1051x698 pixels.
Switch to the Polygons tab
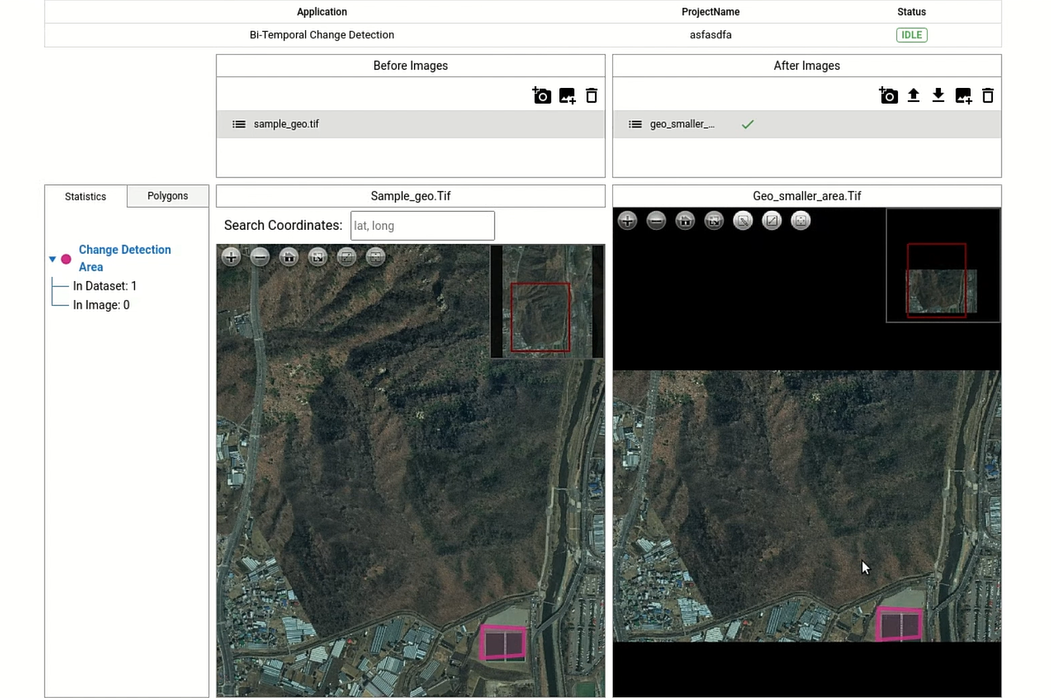(x=167, y=196)
